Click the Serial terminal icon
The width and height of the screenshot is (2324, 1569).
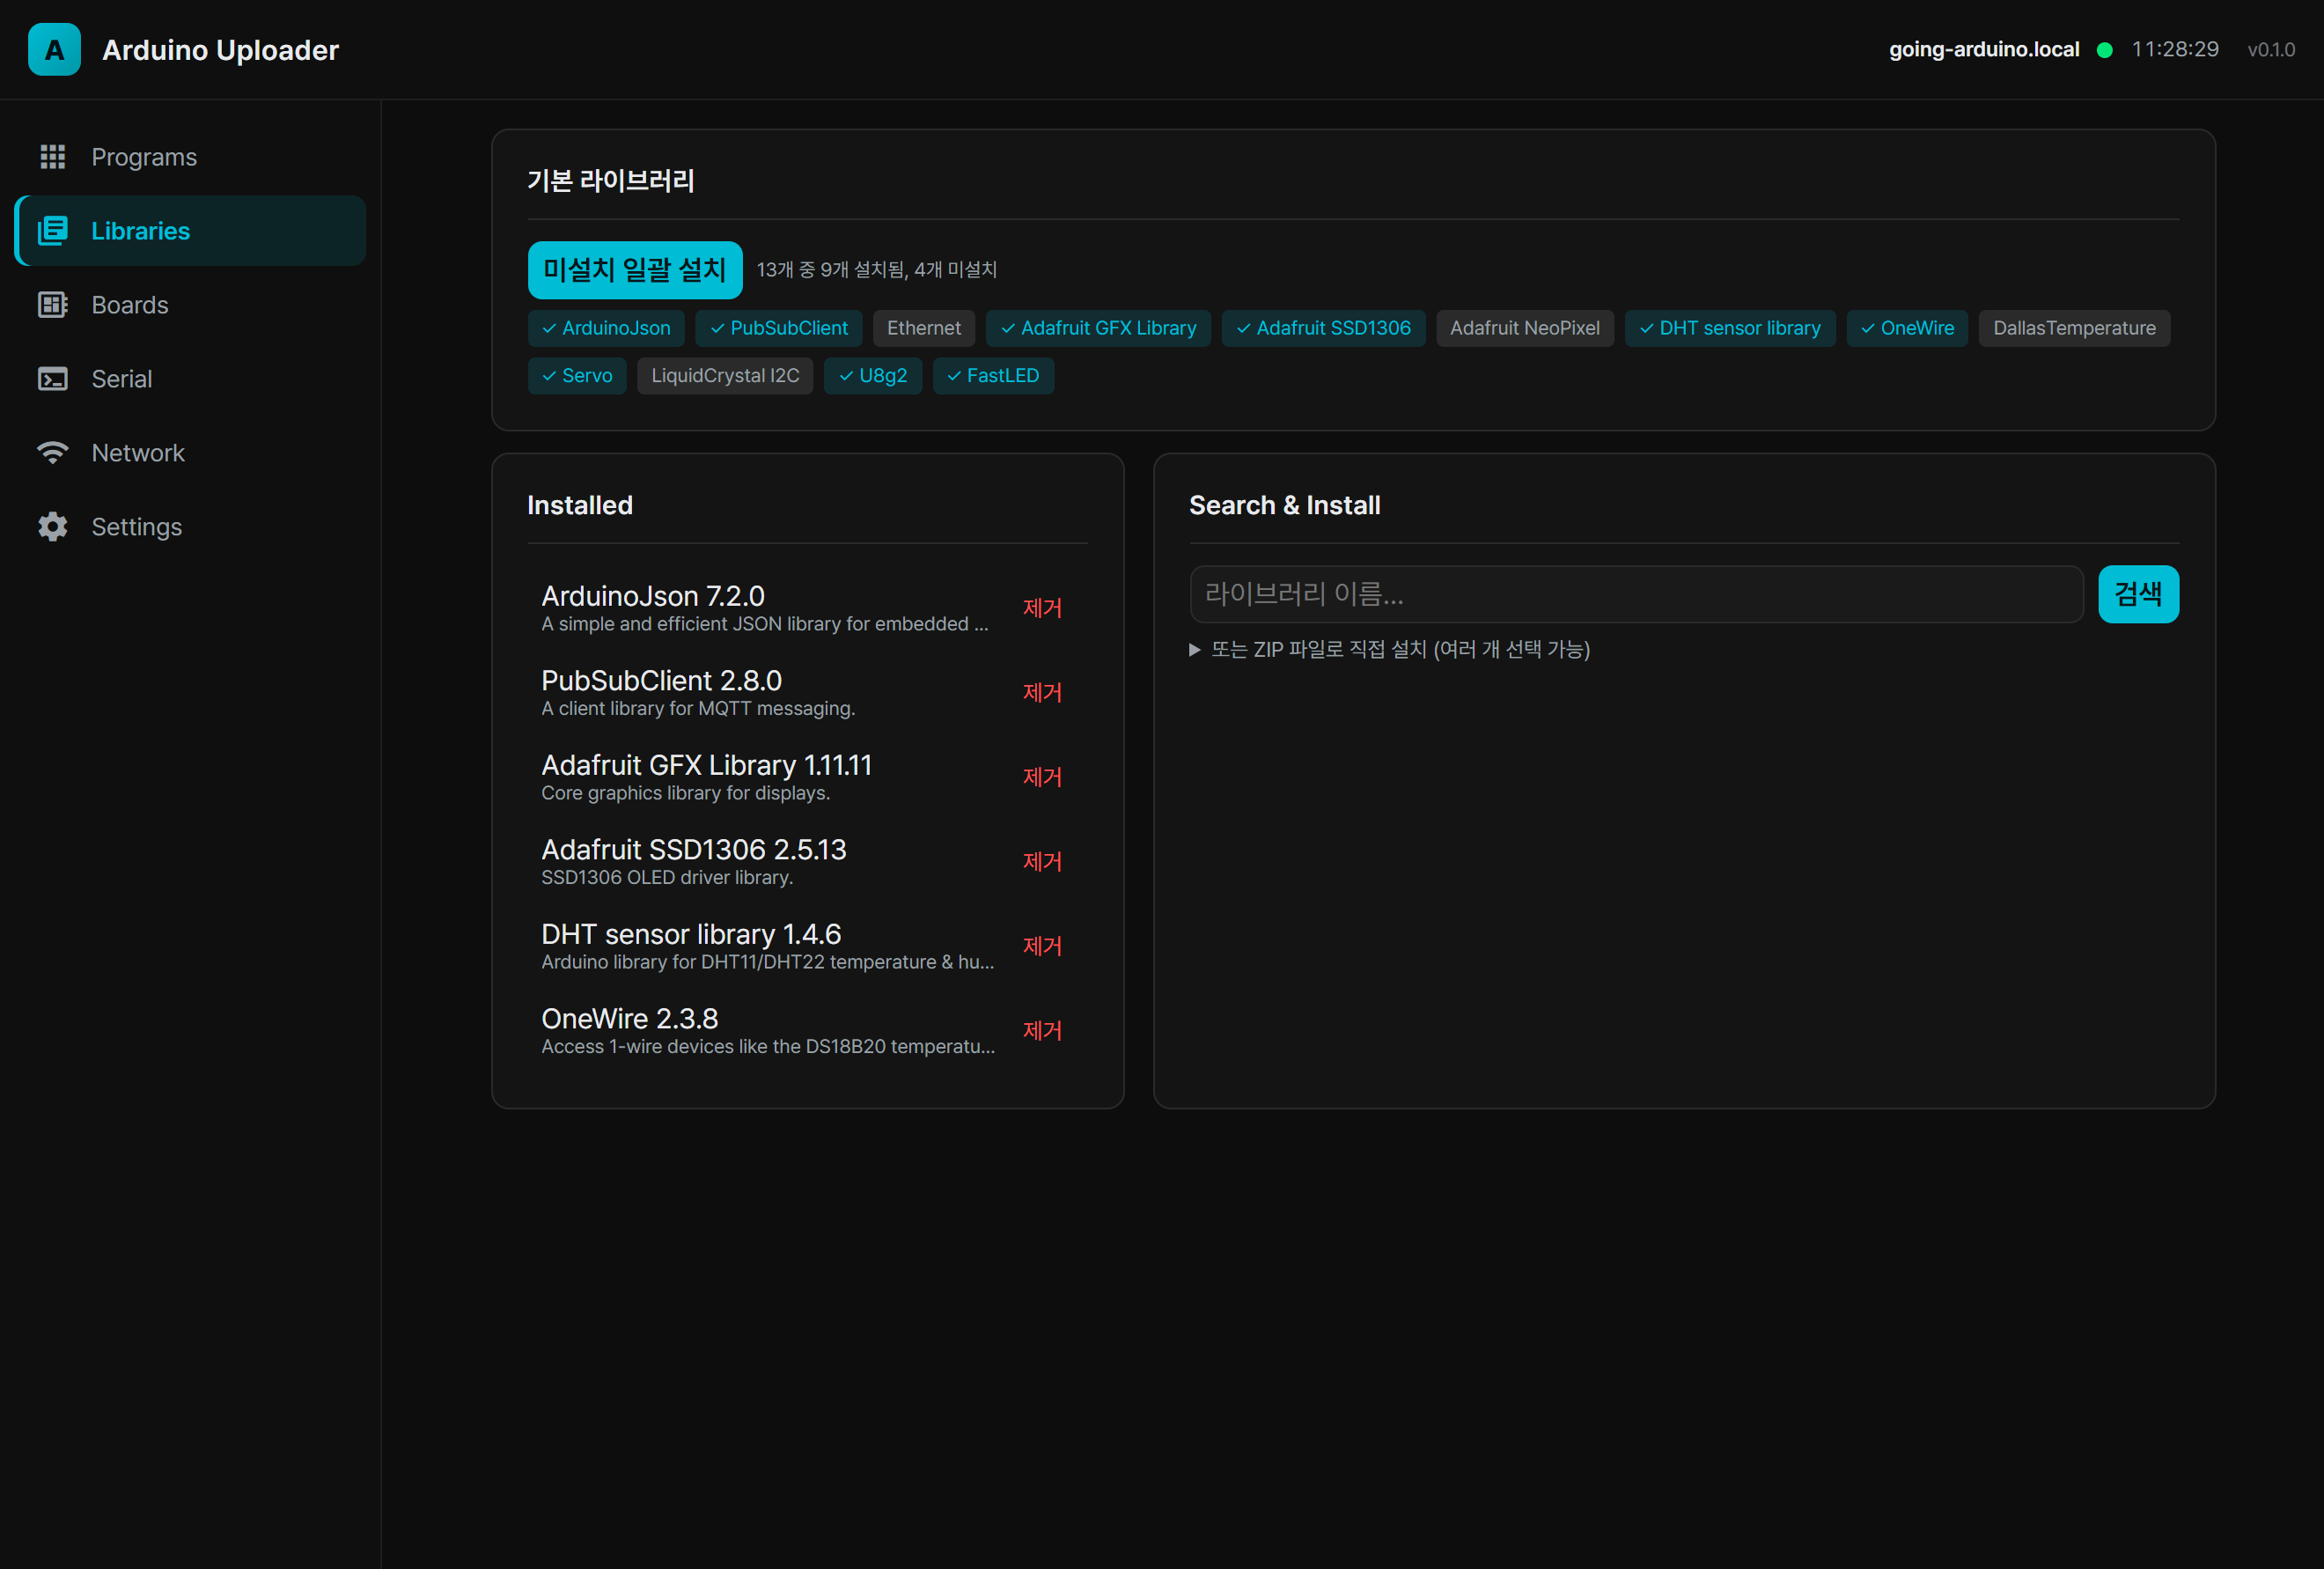tap(52, 379)
